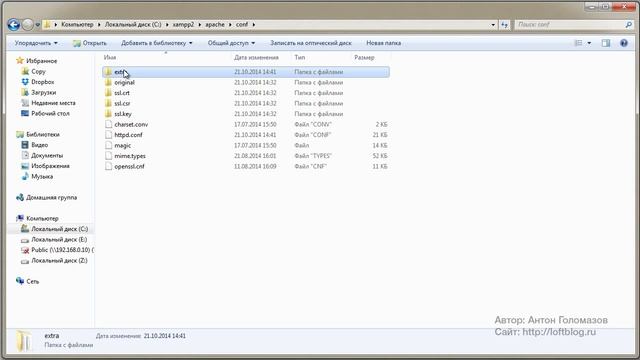Select the ssl.crt folder

[122, 93]
